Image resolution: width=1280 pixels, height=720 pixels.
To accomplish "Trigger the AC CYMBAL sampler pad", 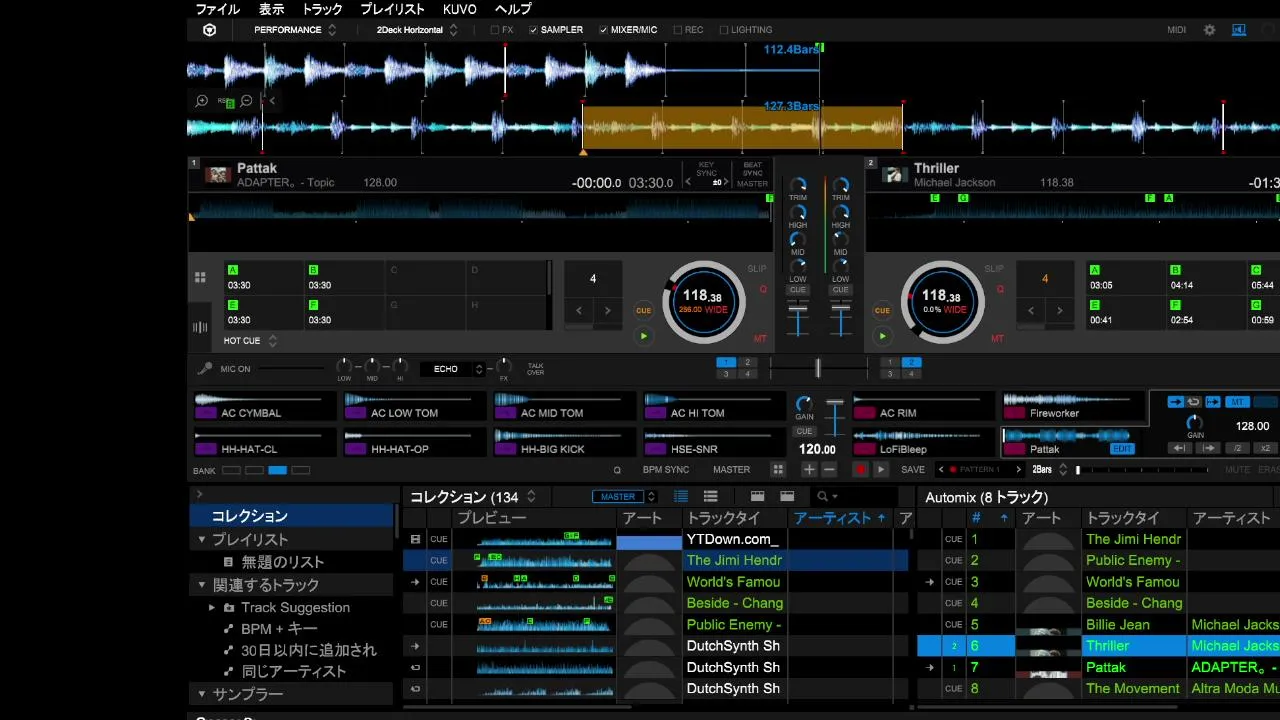I will point(265,407).
